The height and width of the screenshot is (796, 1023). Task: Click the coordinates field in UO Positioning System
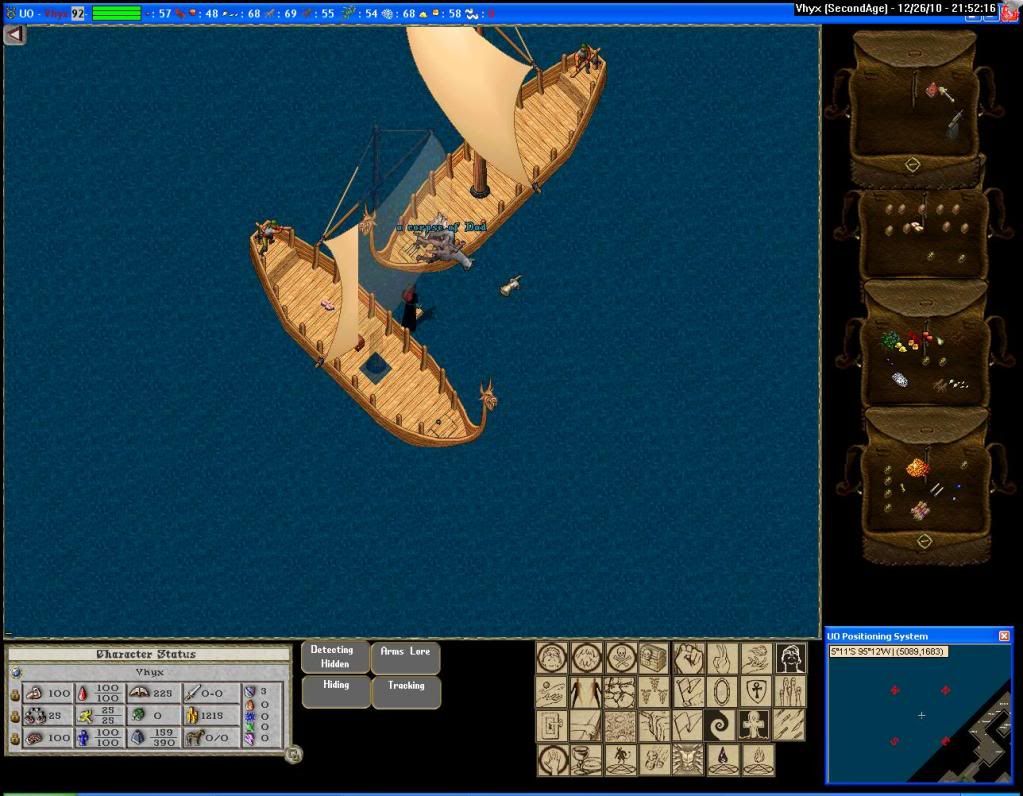point(888,651)
